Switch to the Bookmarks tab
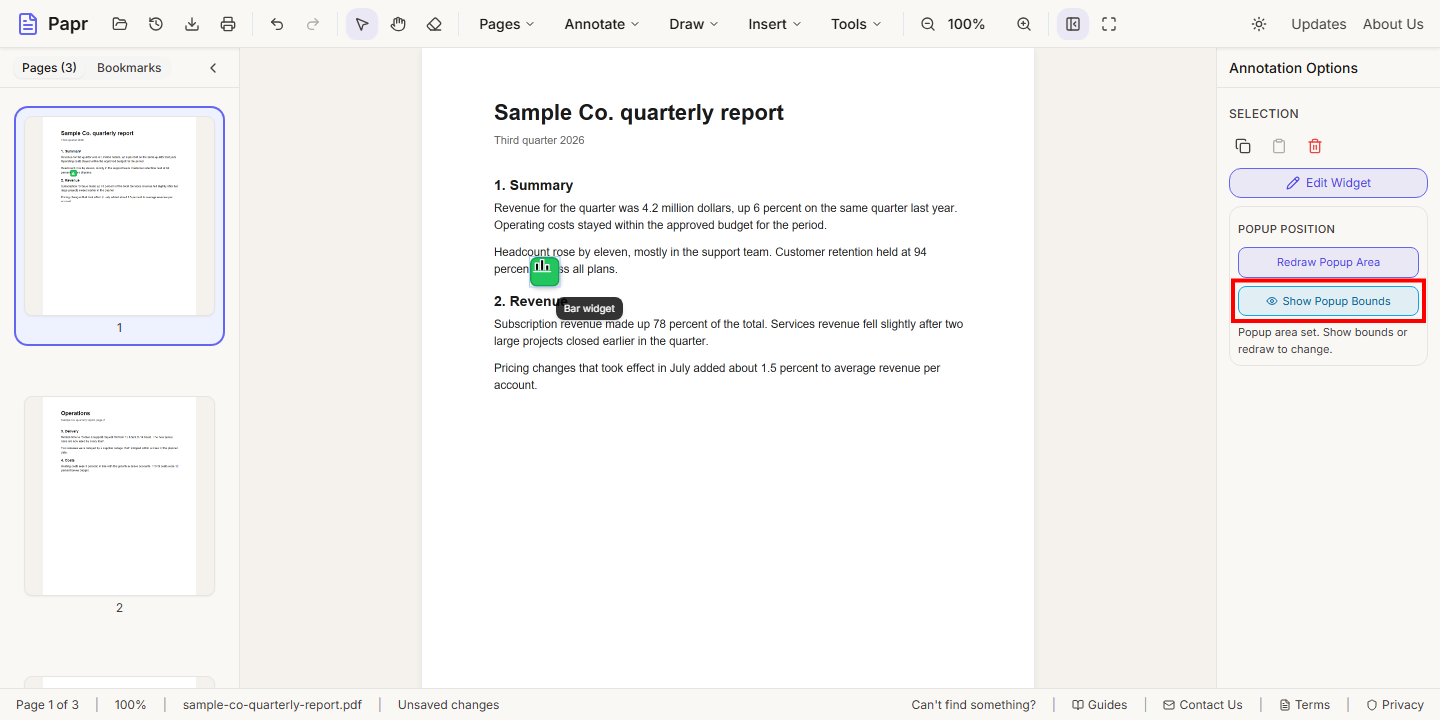This screenshot has width=1440, height=720. point(129,68)
